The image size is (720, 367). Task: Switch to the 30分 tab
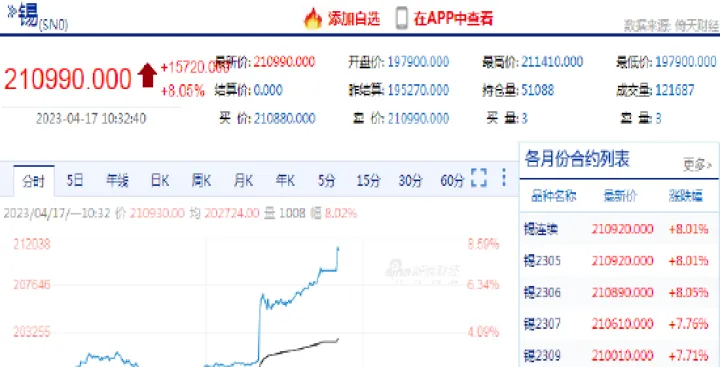(x=410, y=181)
